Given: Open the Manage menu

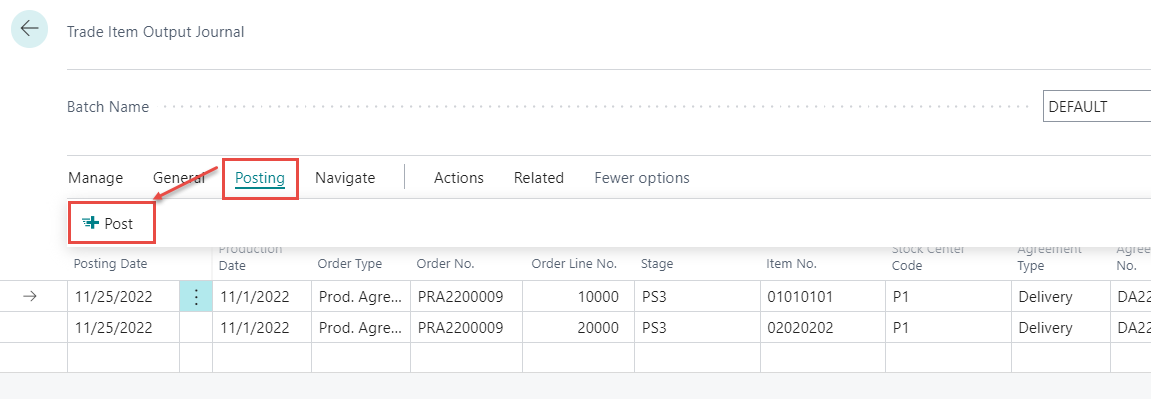Looking at the screenshot, I should [95, 177].
